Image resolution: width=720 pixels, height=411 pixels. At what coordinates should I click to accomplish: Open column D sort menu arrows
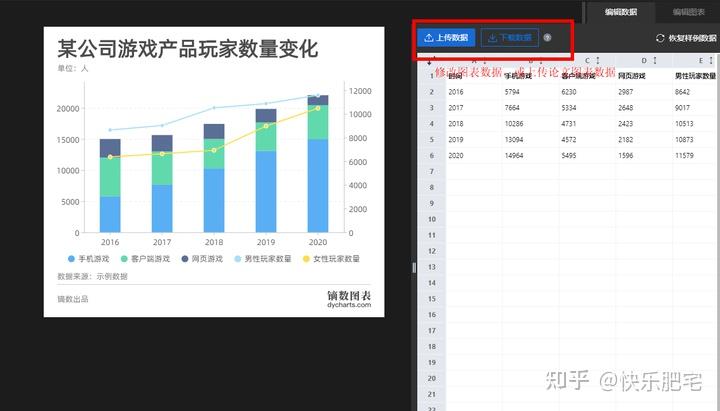[x=655, y=60]
